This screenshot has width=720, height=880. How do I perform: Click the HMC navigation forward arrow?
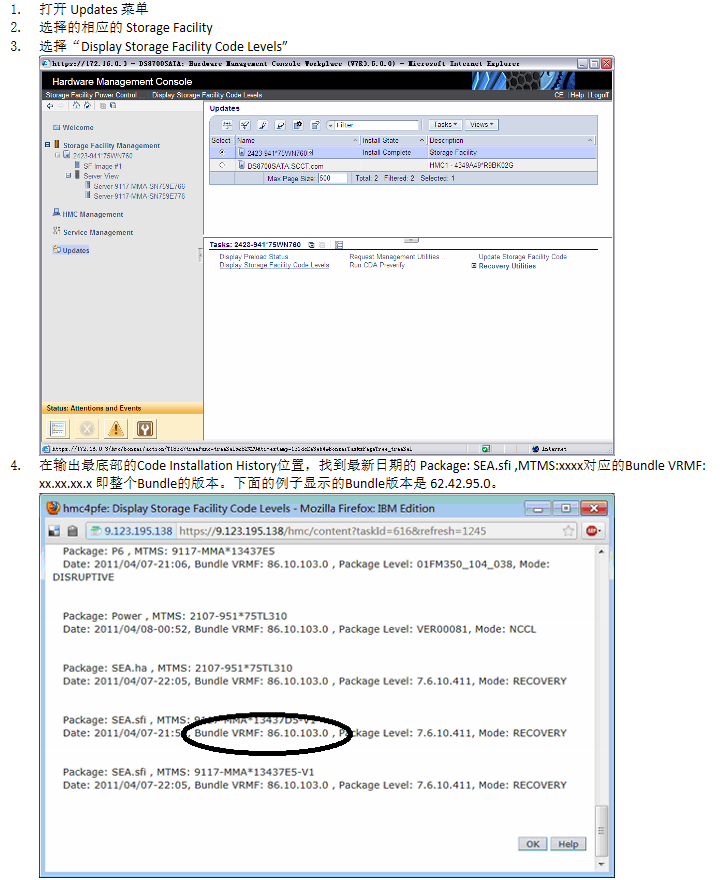point(60,106)
